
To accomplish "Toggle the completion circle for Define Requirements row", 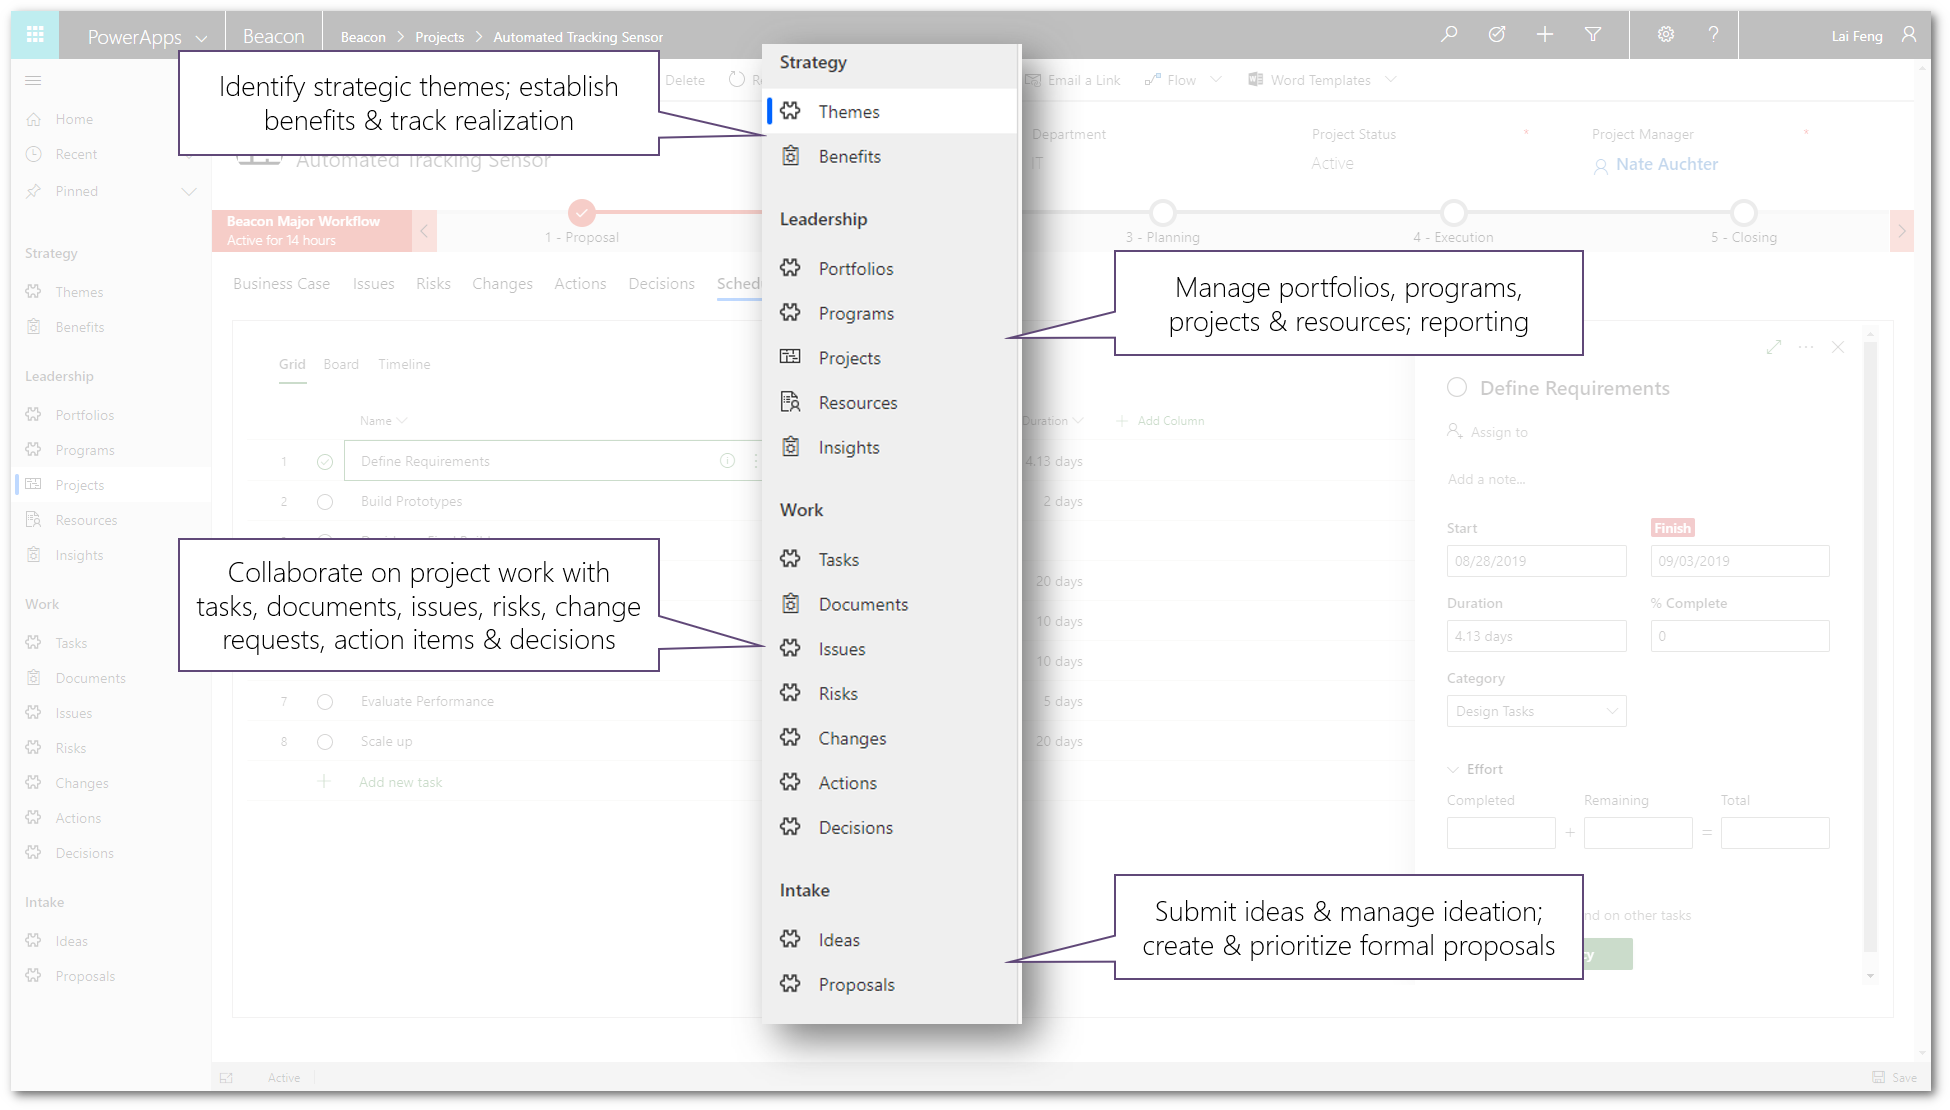I will tap(325, 462).
